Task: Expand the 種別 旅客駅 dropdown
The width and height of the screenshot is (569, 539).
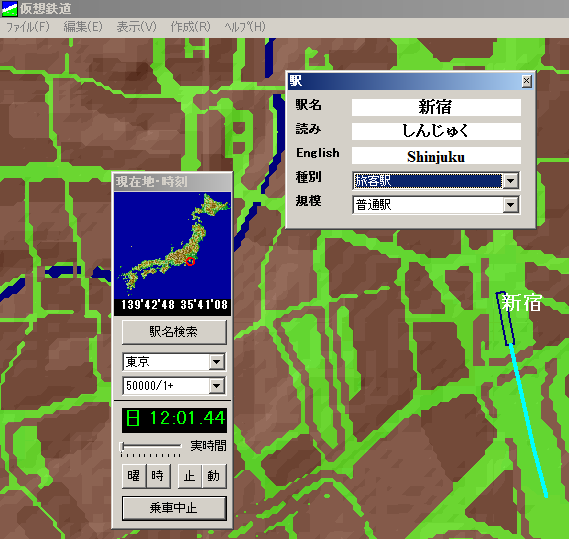Action: click(511, 181)
